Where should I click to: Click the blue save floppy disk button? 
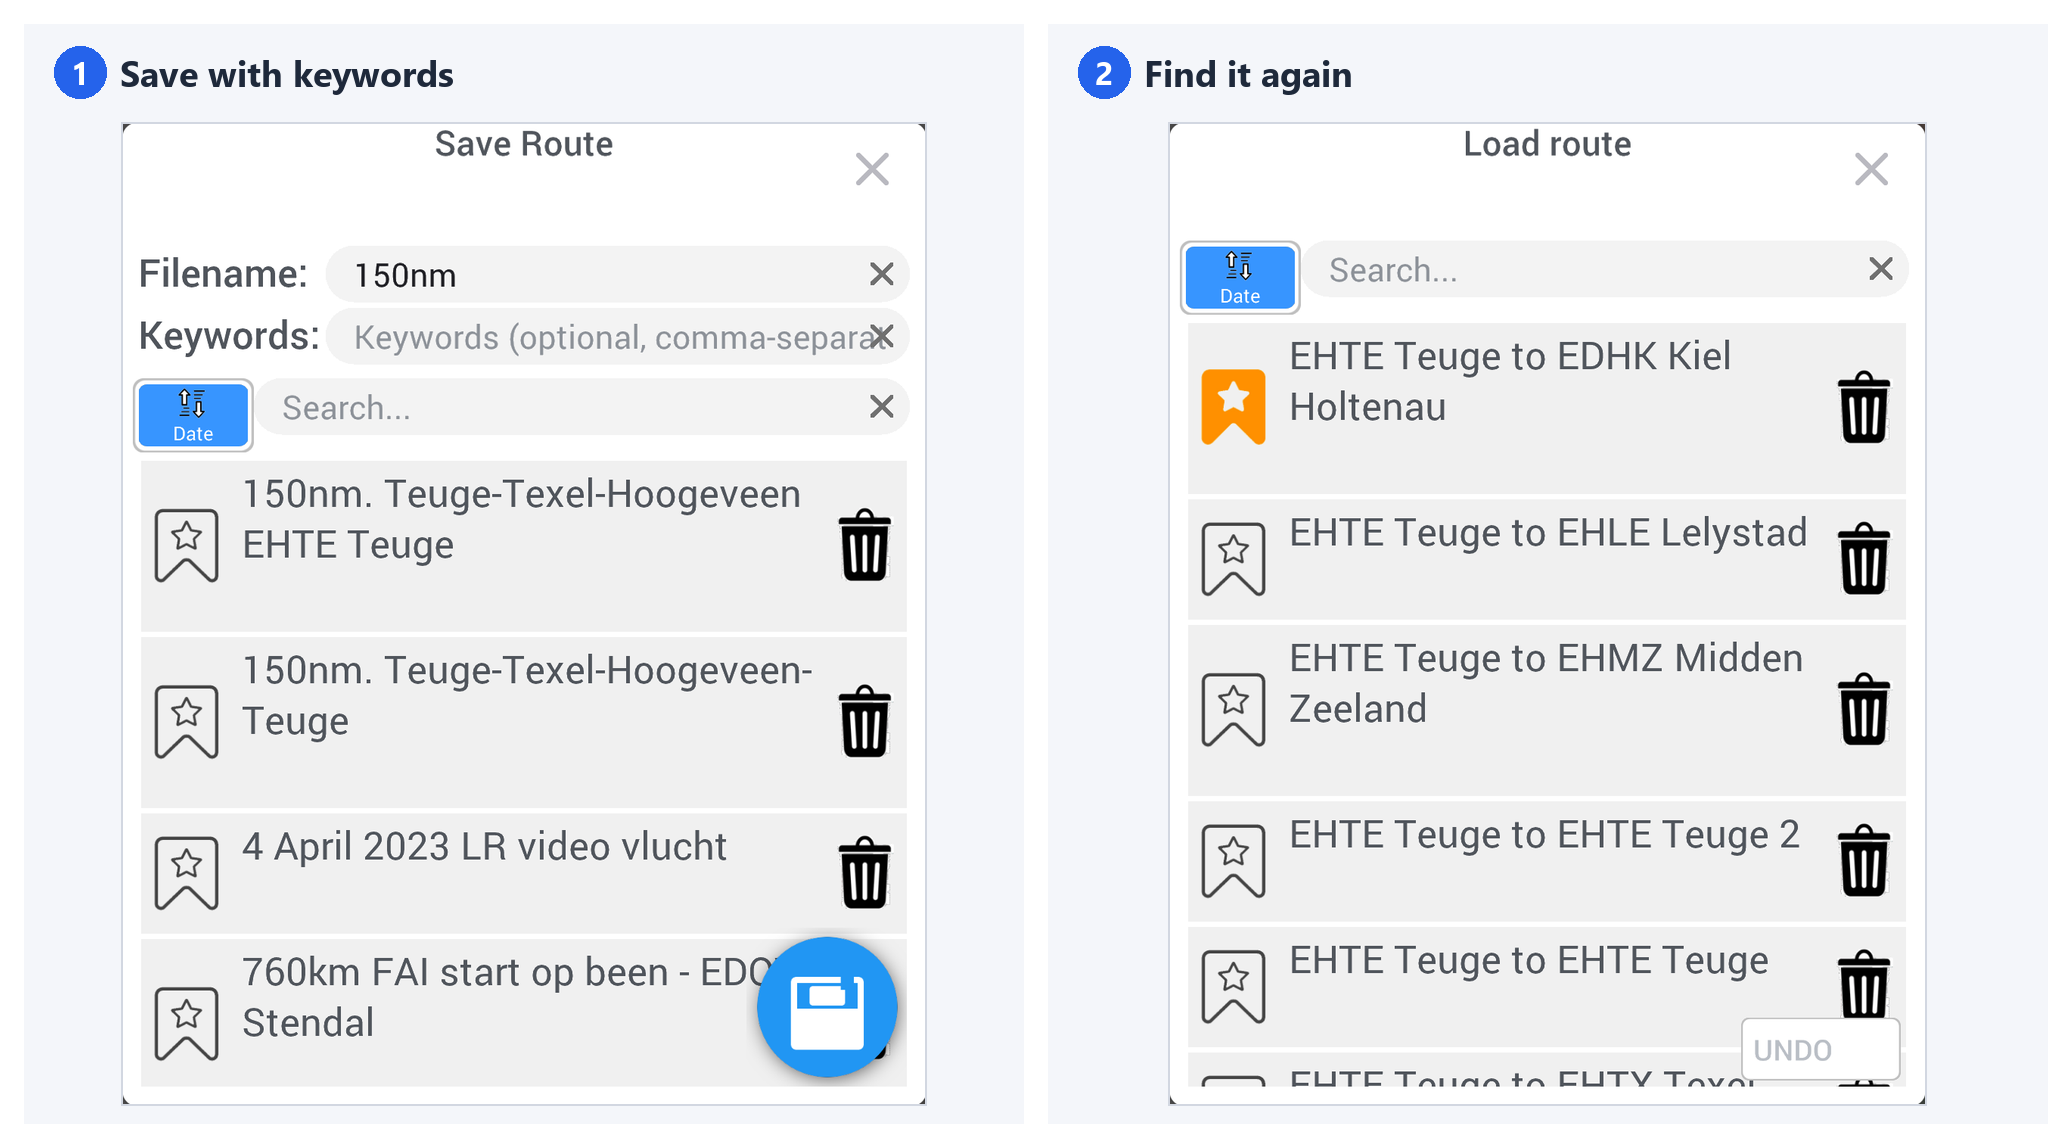[827, 1007]
